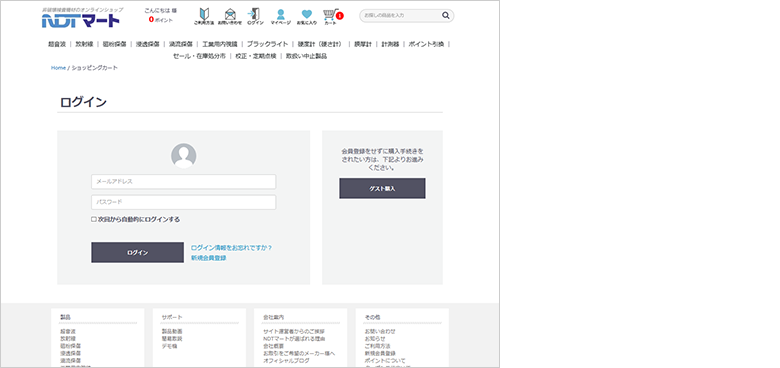
Task: Open 超音波 link in 製品 footer column
Action: (68, 331)
